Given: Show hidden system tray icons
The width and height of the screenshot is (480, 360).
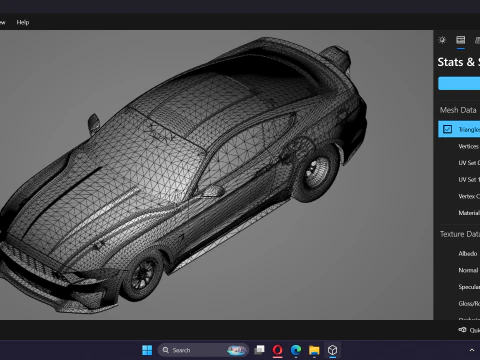Looking at the screenshot, I should 472,350.
